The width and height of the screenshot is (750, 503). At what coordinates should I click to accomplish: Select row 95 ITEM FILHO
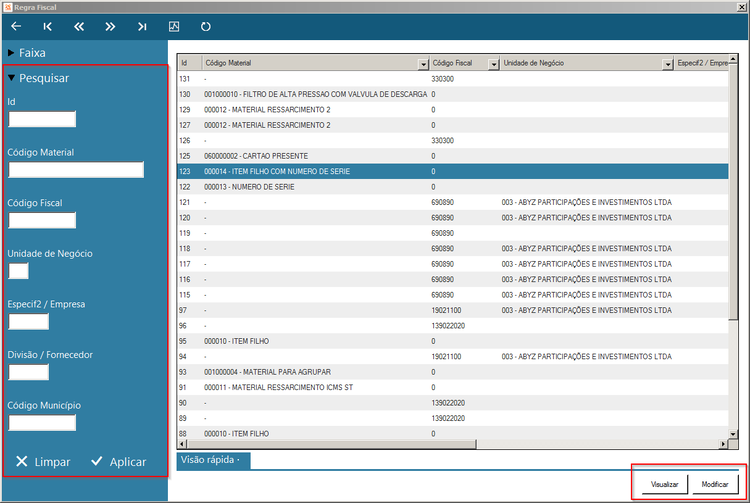point(452,341)
